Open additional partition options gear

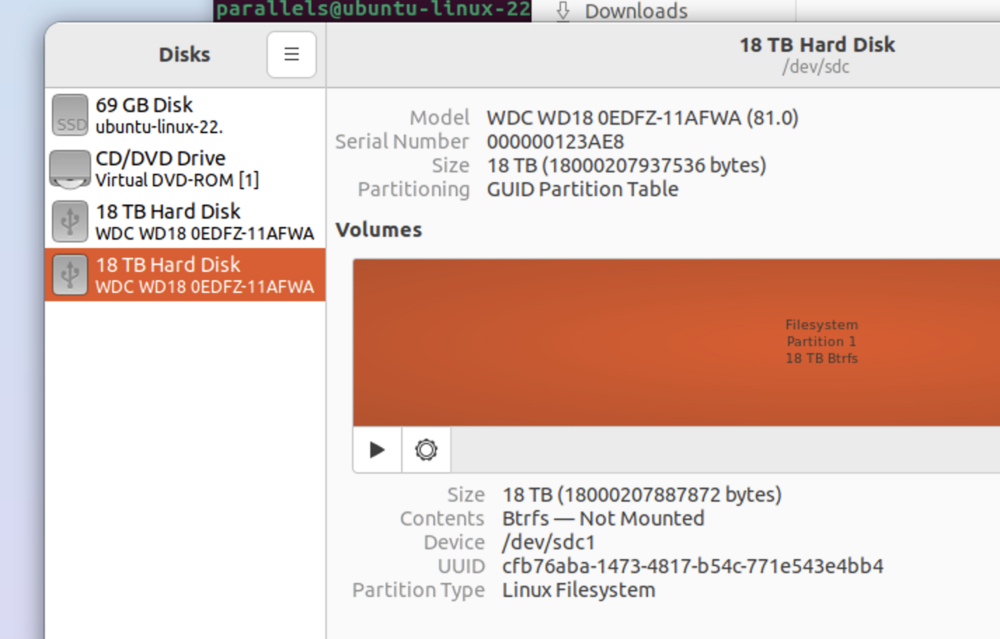pos(426,450)
